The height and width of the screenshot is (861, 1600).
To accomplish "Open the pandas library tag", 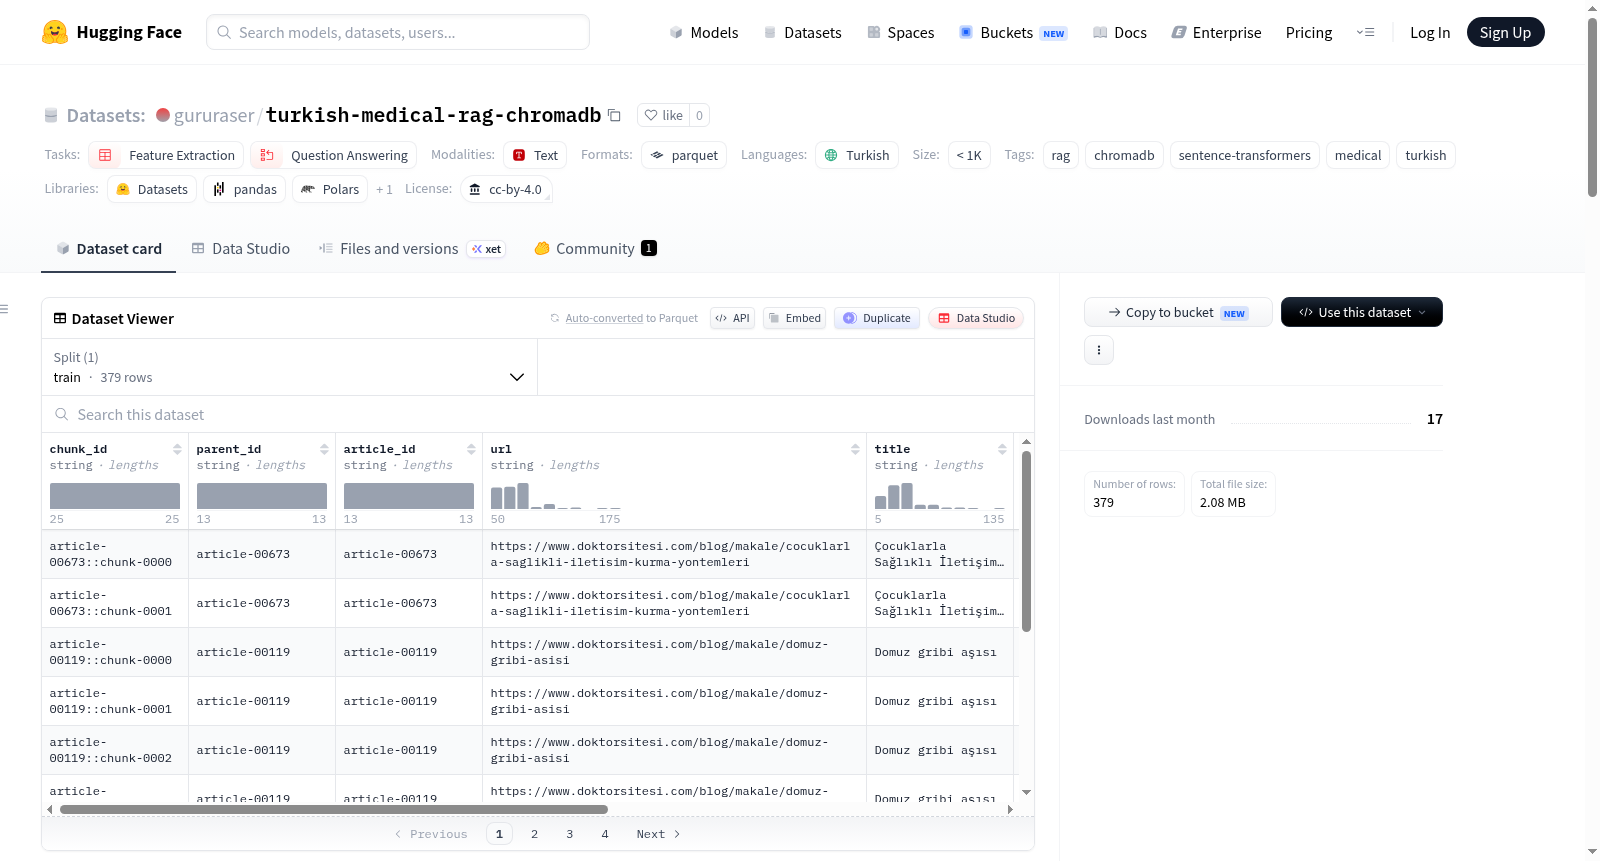I will pos(245,189).
